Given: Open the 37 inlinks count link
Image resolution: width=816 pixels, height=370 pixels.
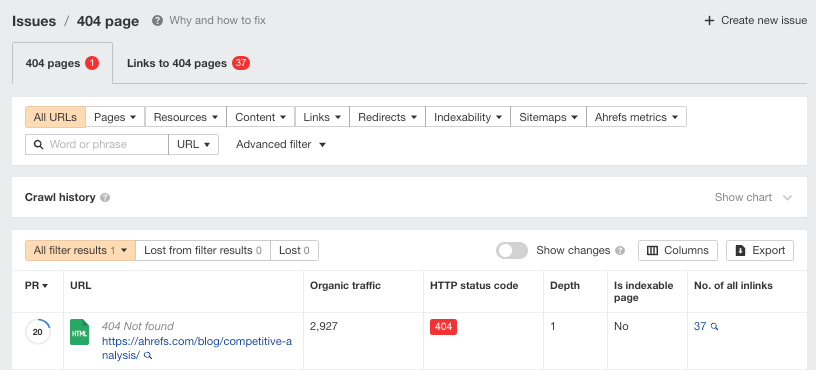Looking at the screenshot, I should tap(700, 327).
